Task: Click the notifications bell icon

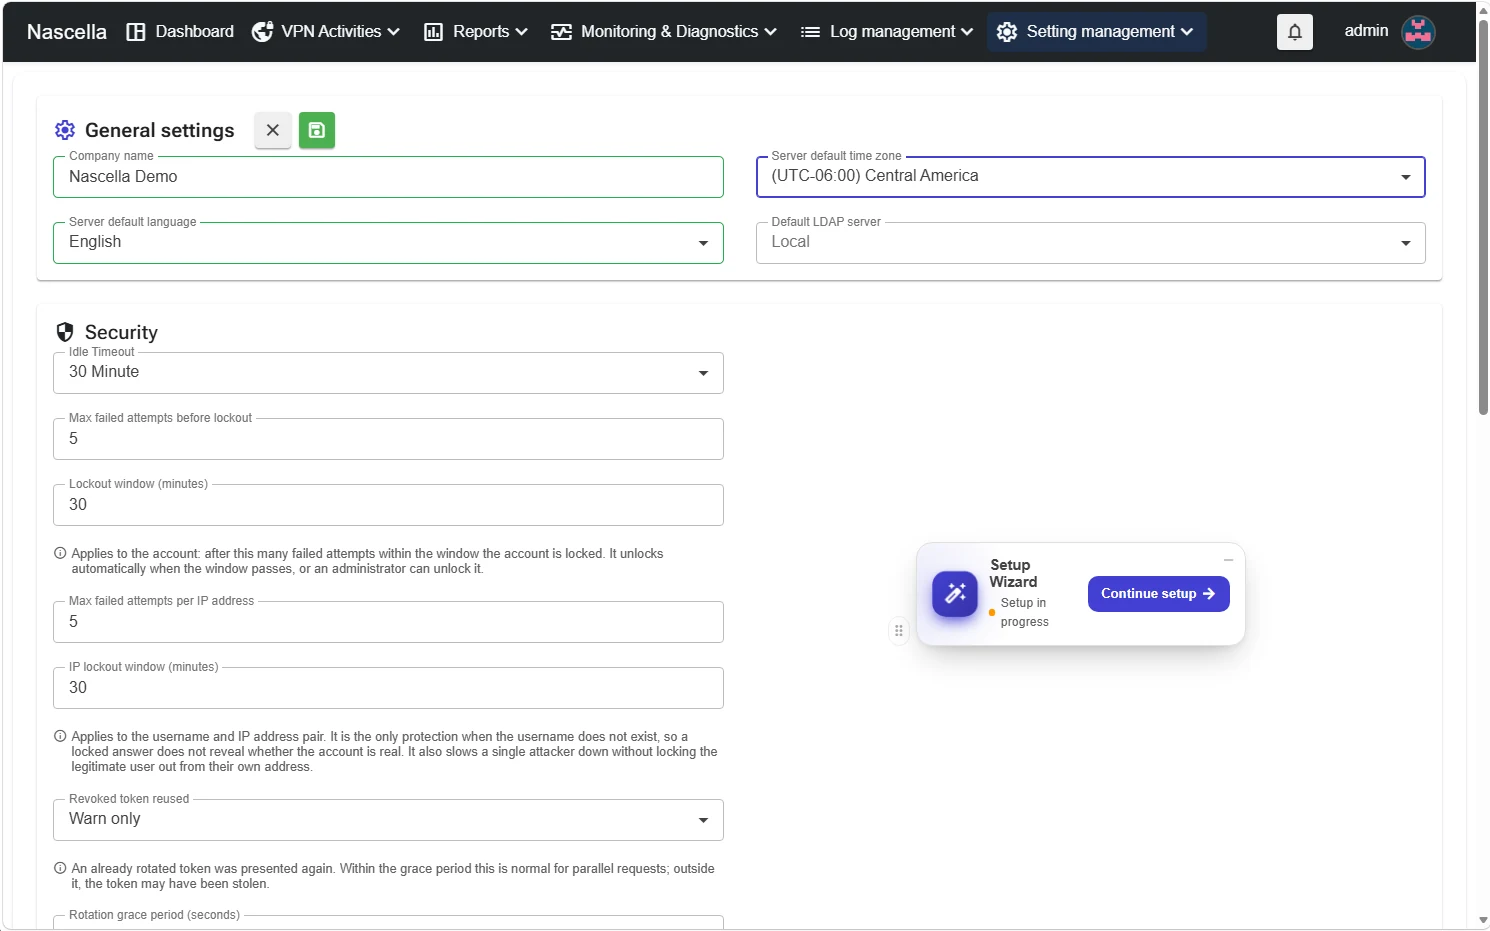Action: 1294,32
